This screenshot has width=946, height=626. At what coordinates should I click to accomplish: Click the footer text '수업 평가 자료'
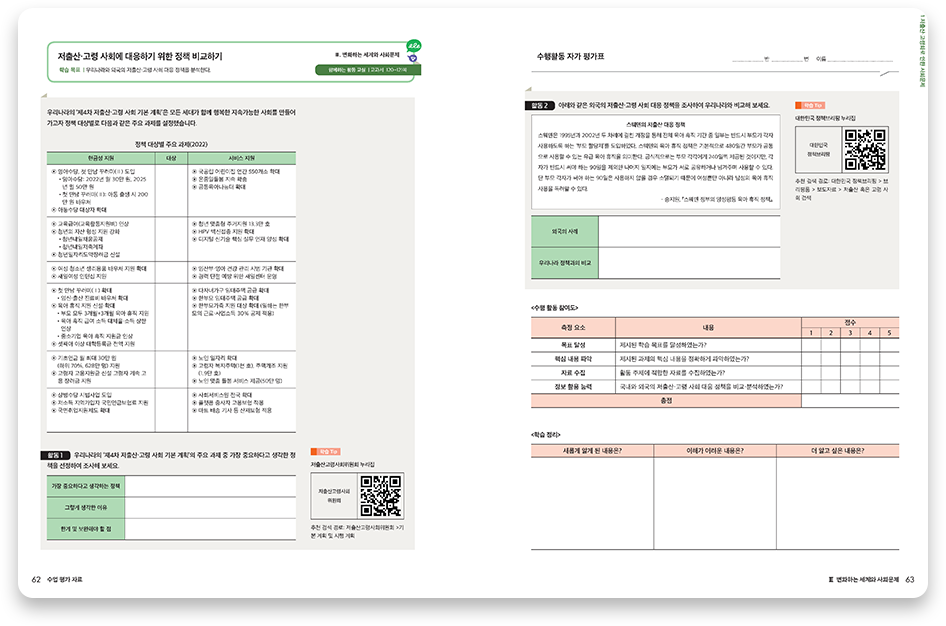point(65,580)
